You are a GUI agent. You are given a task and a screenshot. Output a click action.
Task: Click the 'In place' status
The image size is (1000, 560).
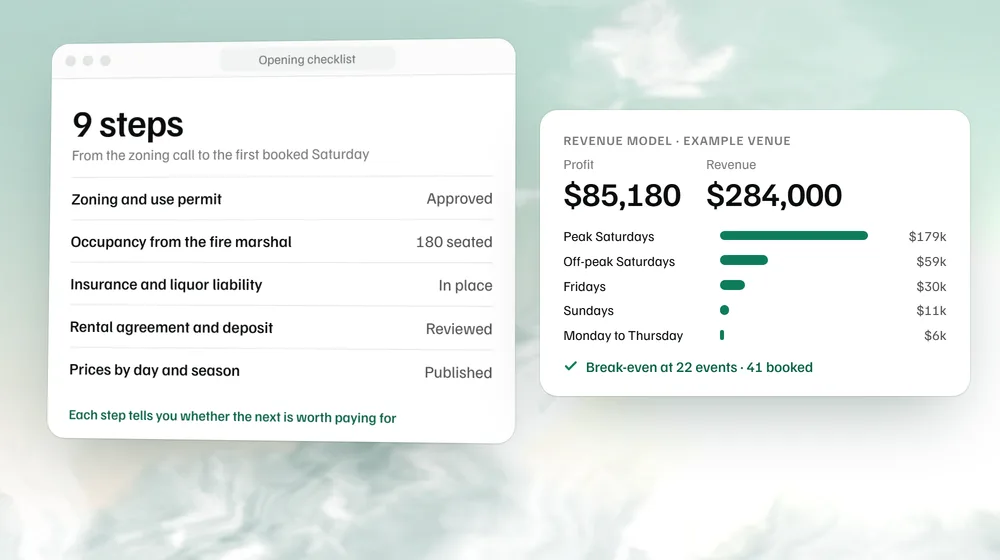pyautogui.click(x=465, y=285)
